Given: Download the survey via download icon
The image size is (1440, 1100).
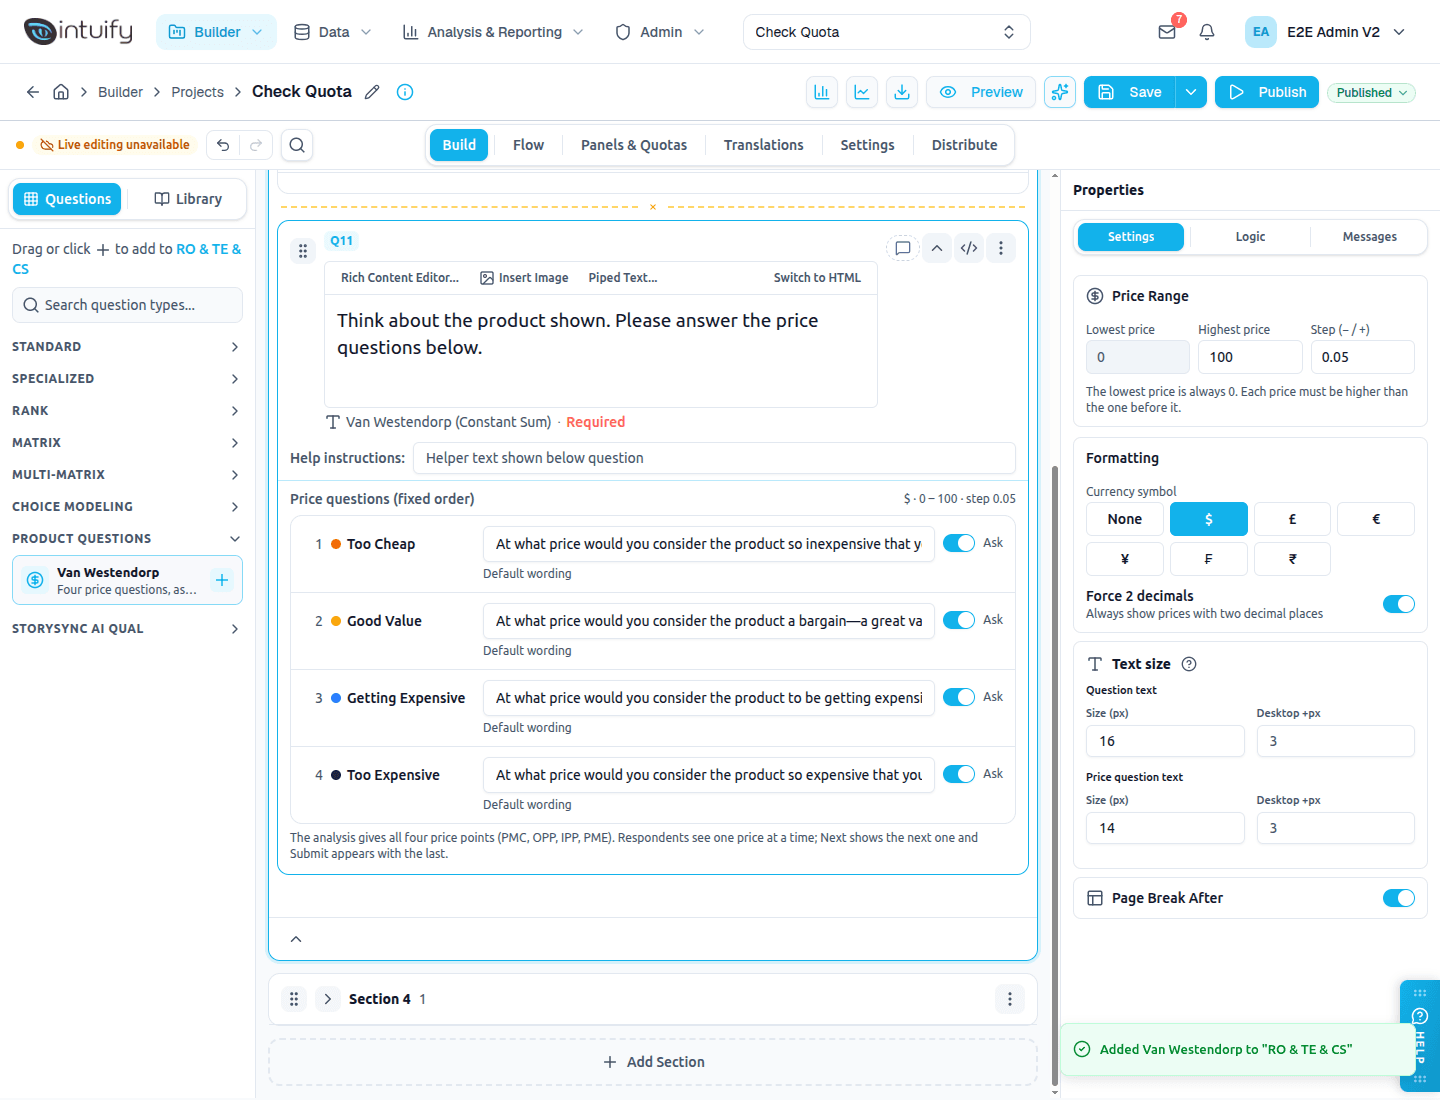Looking at the screenshot, I should pyautogui.click(x=902, y=92).
